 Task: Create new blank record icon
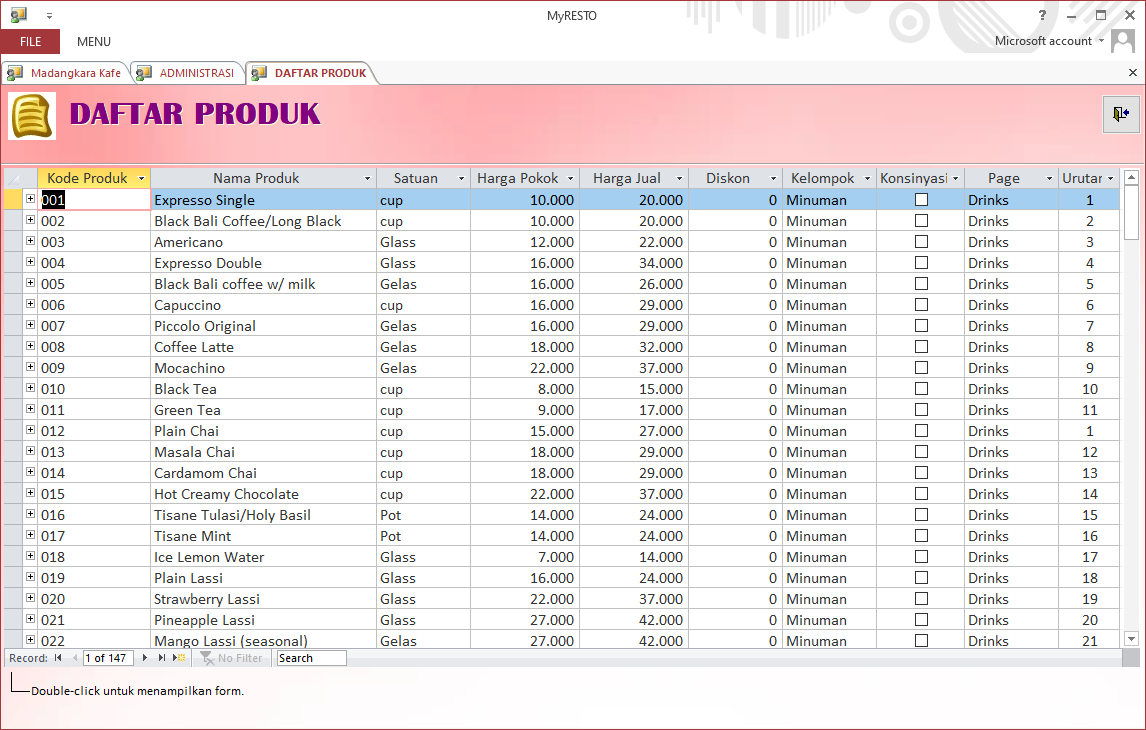click(x=179, y=658)
